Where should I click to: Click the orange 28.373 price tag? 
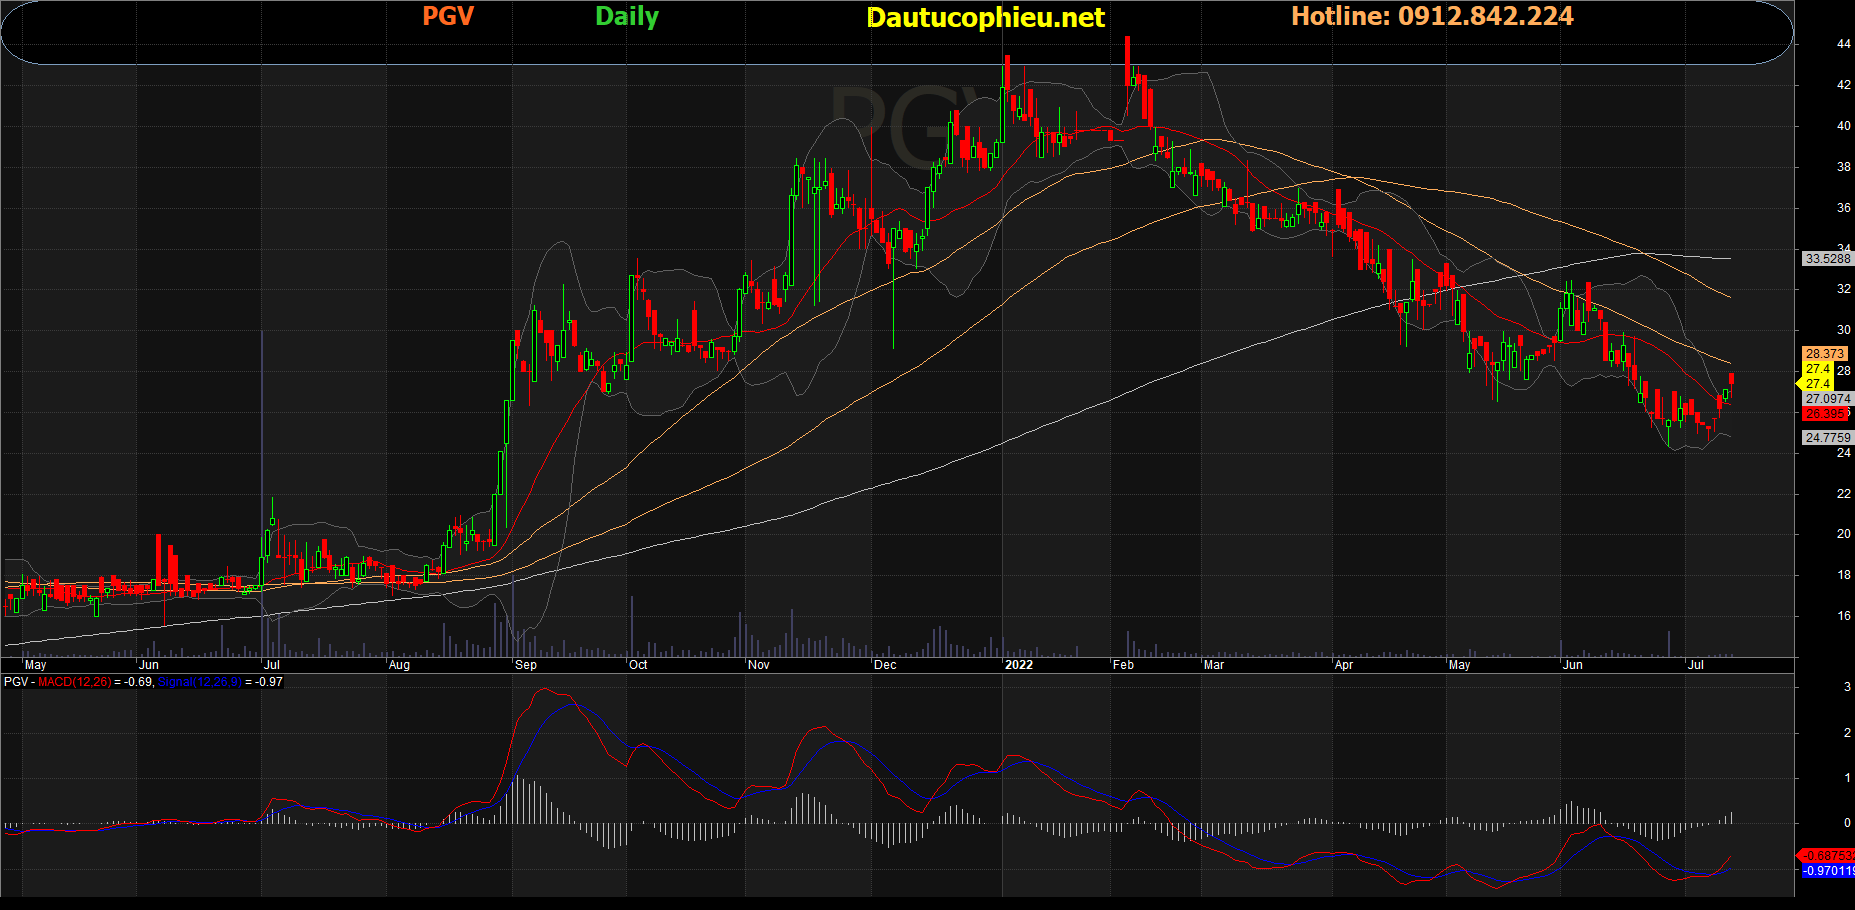click(x=1824, y=354)
